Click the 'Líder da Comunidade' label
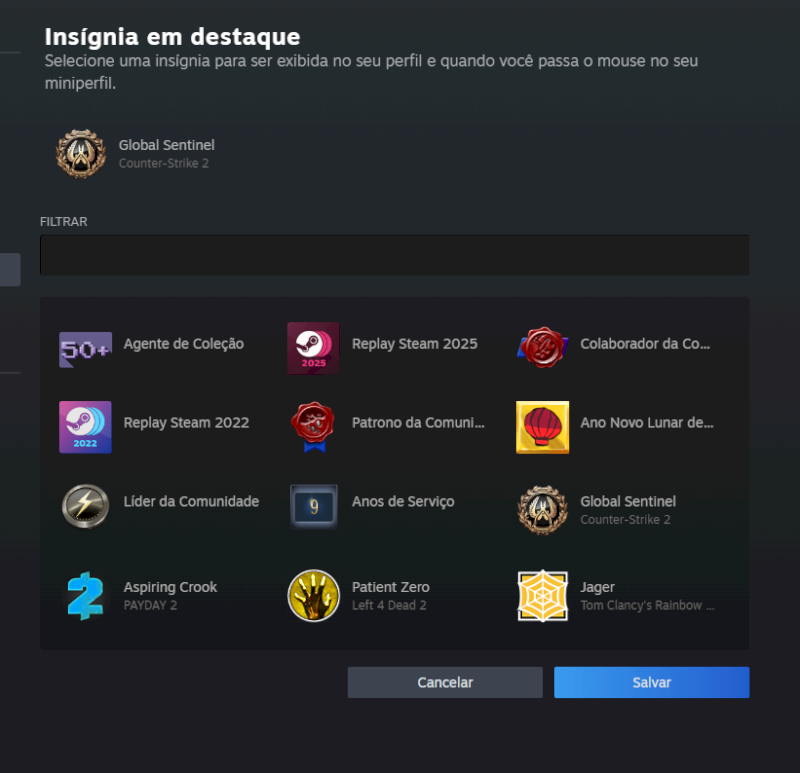 coord(191,502)
